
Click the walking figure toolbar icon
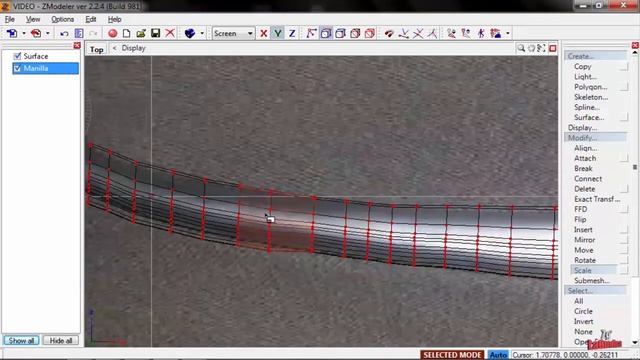481,33
